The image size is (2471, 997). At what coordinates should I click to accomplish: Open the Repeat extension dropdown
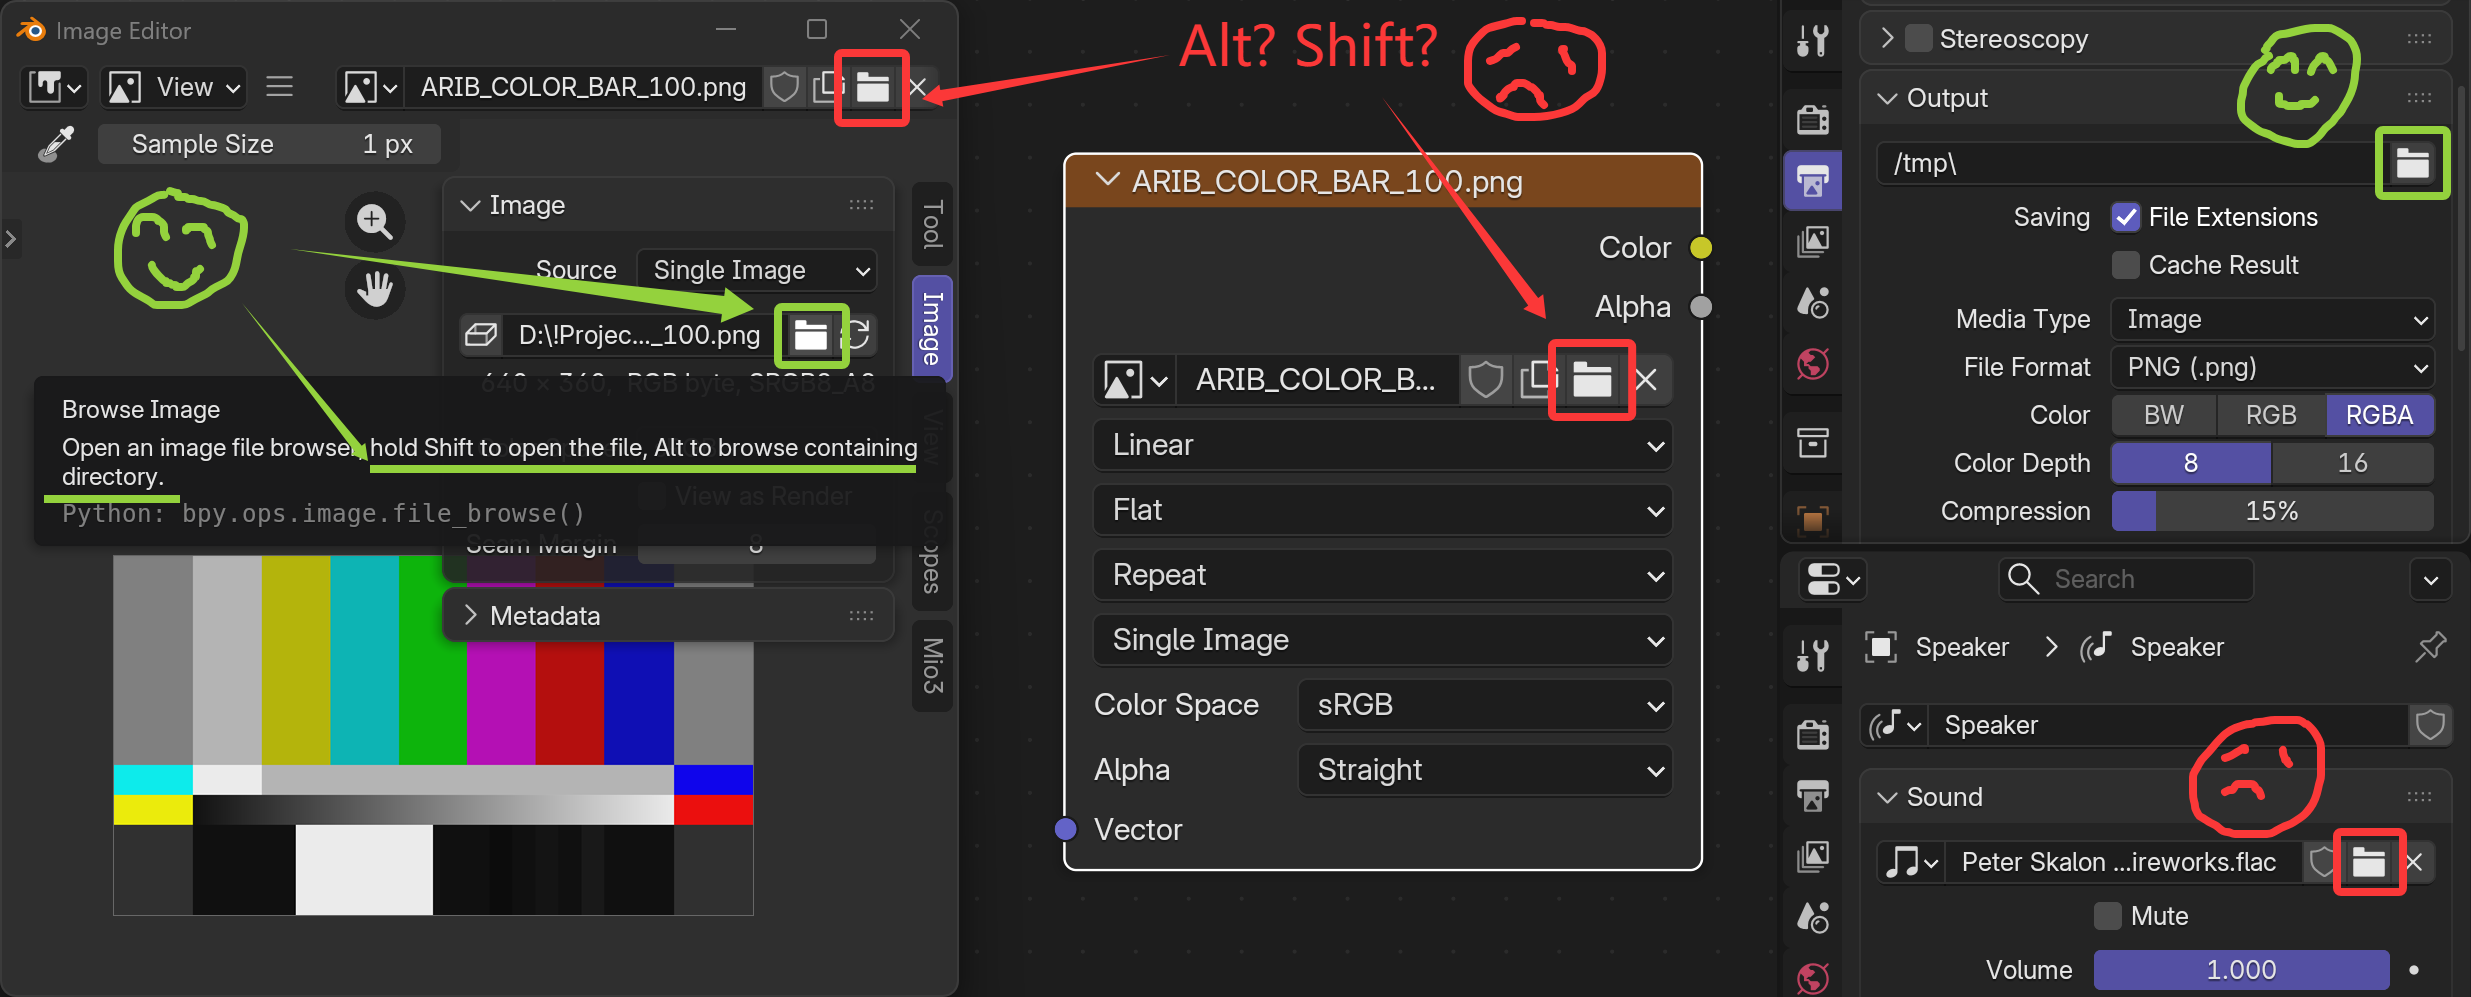[x=1383, y=575]
